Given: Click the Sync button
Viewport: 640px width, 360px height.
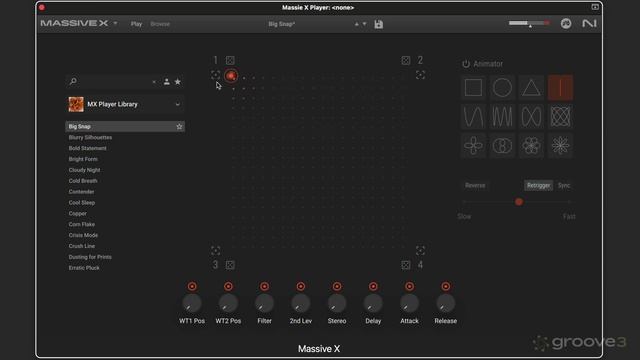Looking at the screenshot, I should point(564,185).
